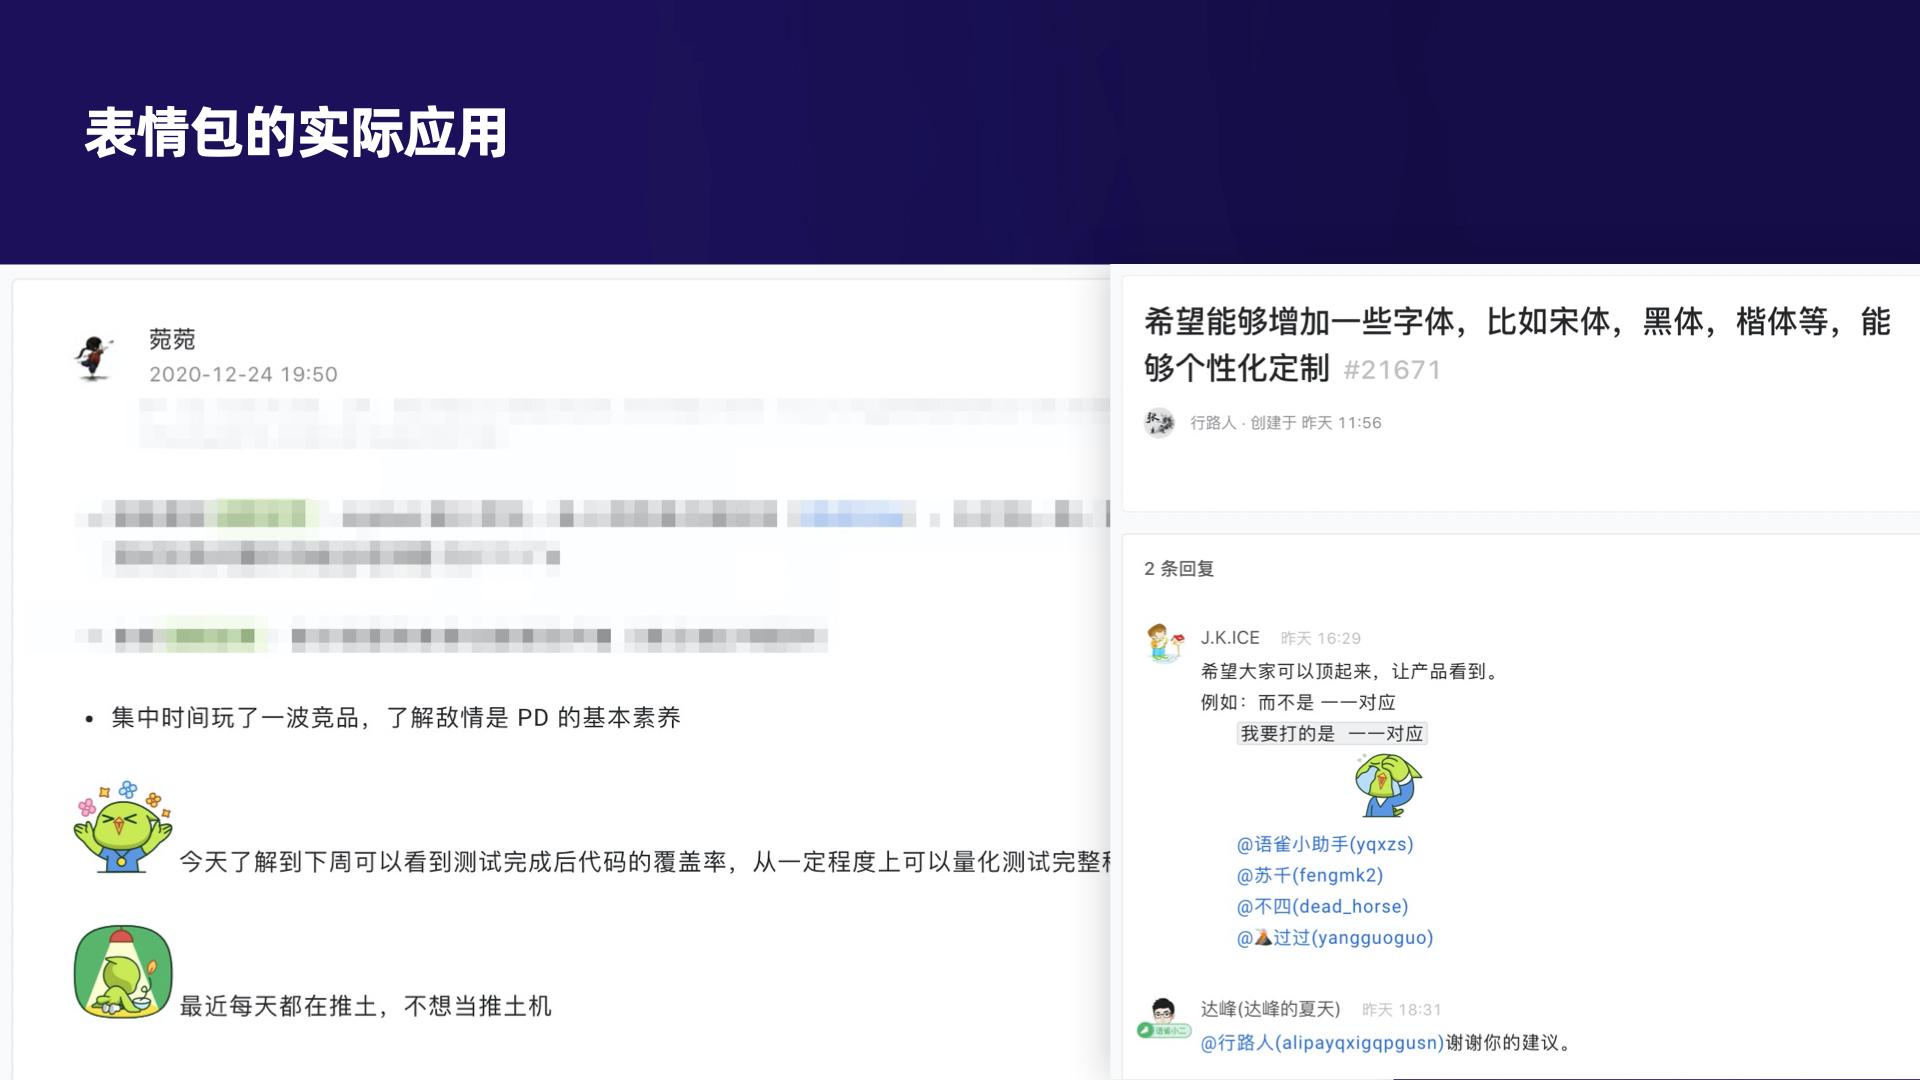
Task: Click the 达峰(达峰的夏天) username
Action: 1270,1009
